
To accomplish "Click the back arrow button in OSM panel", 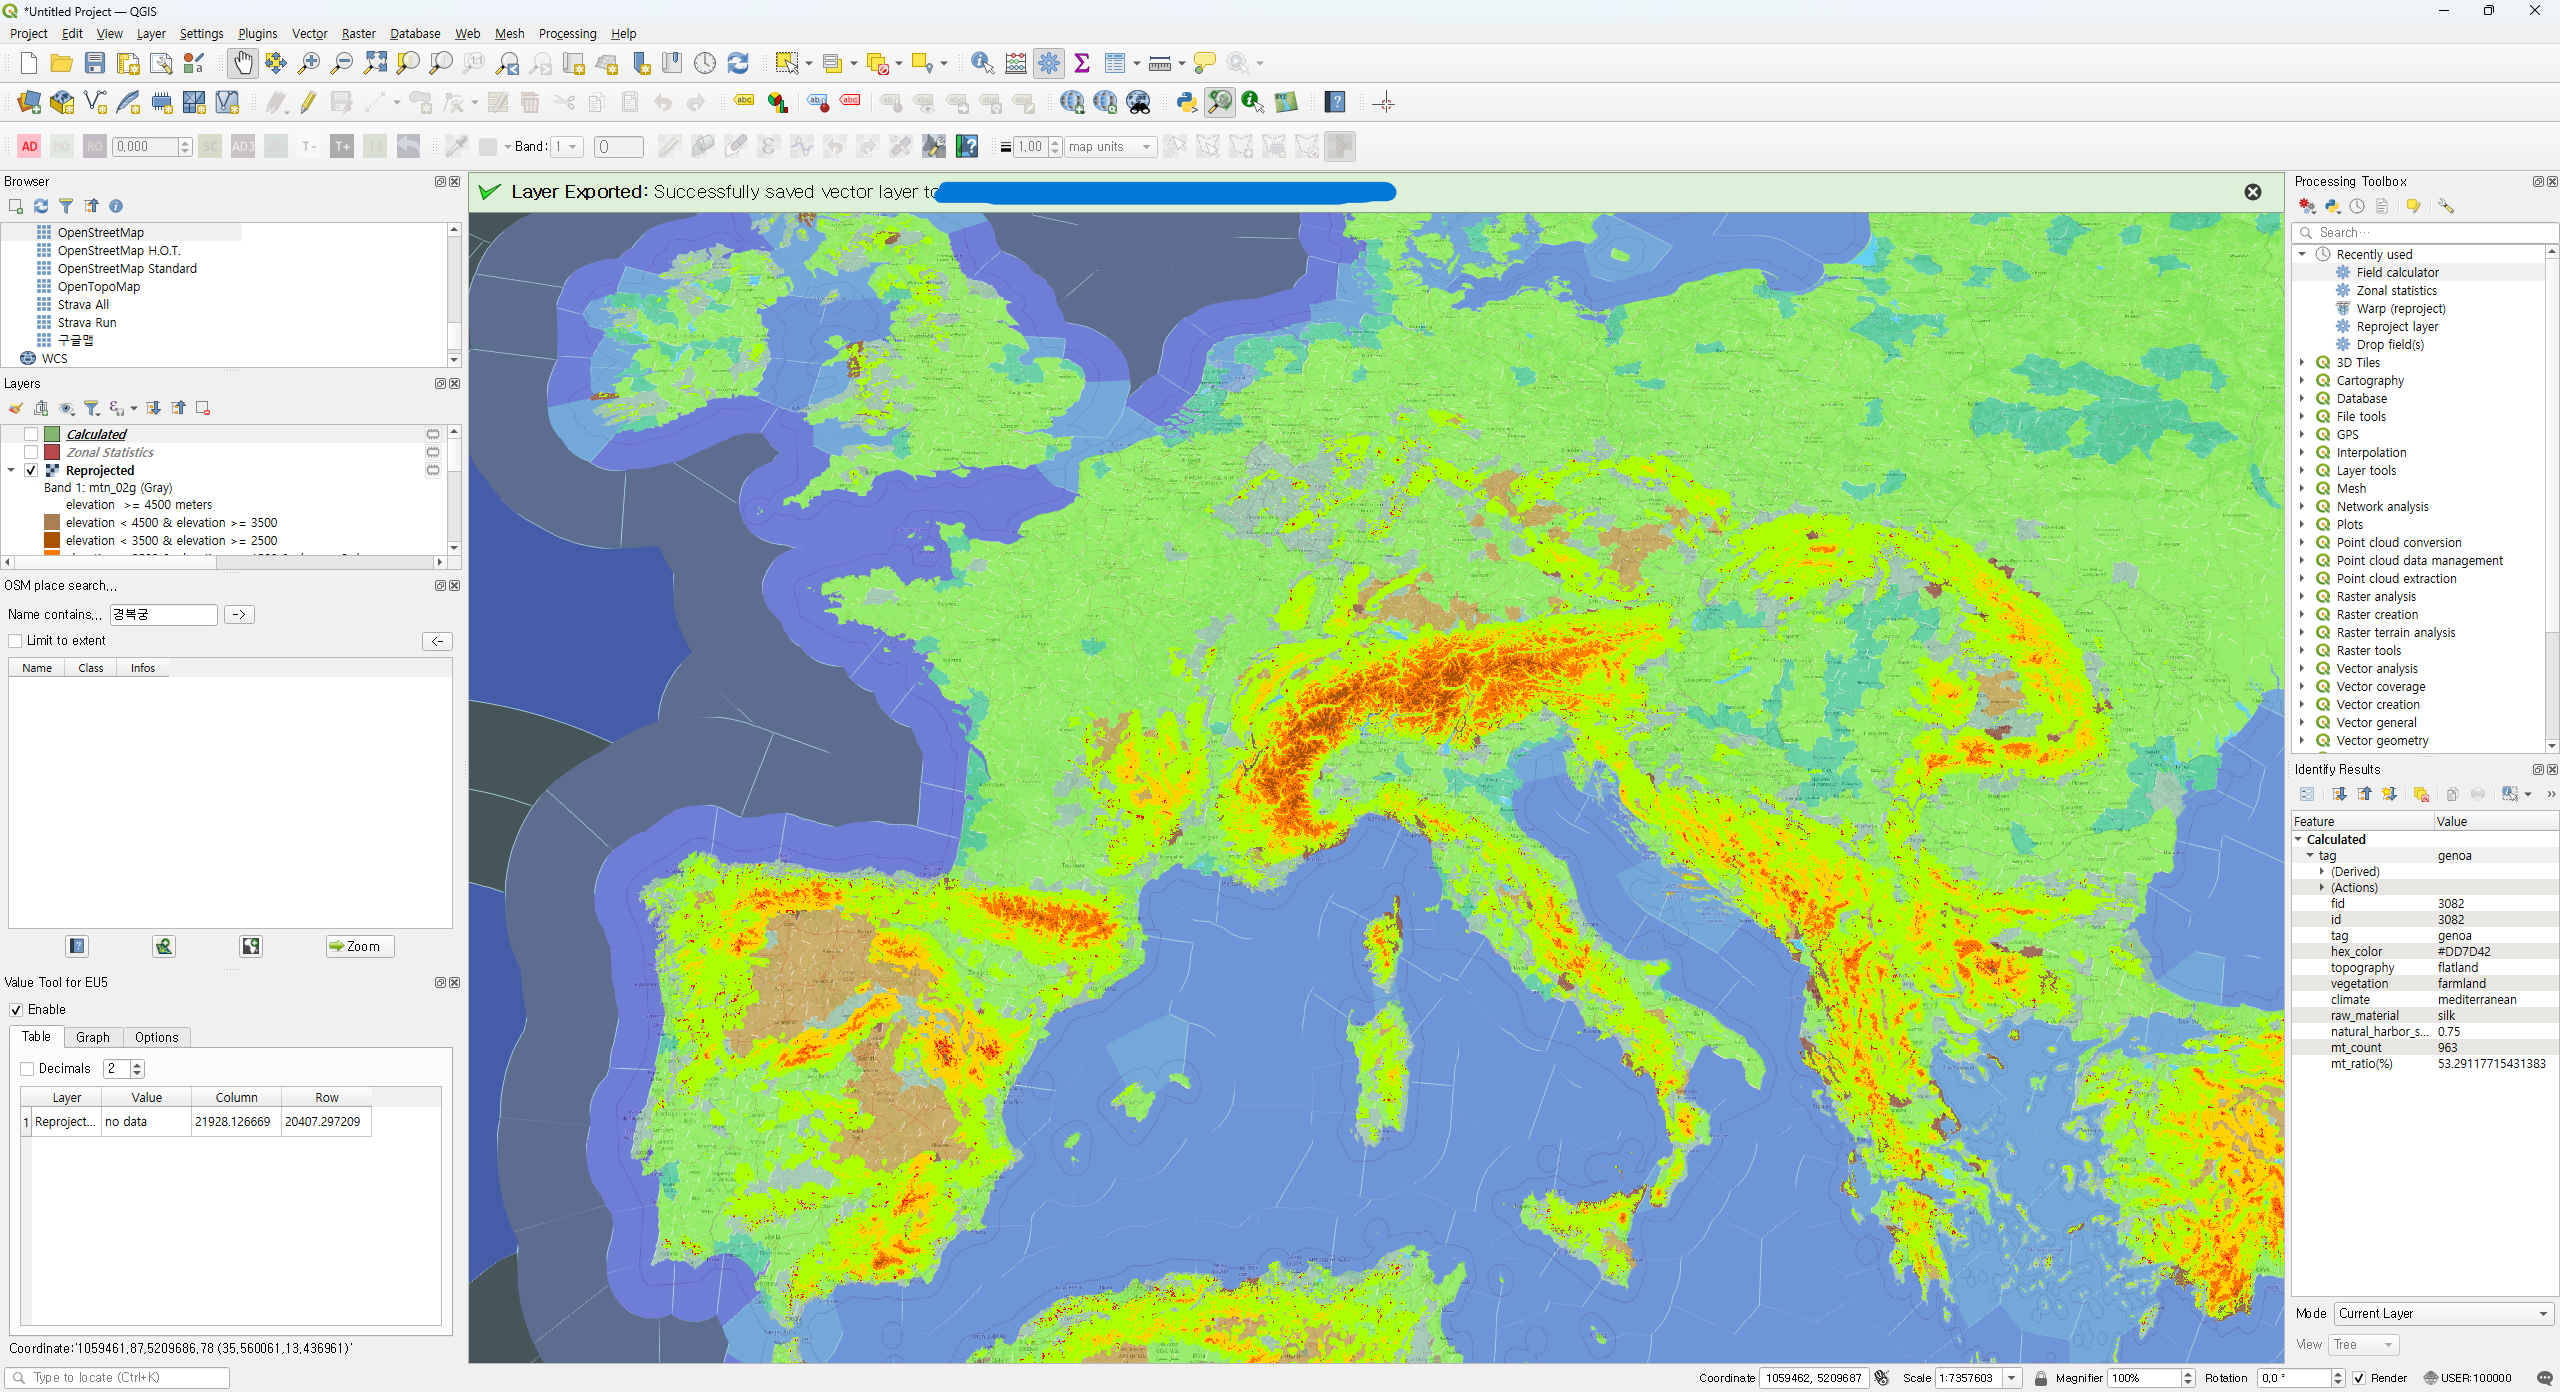I will point(437,641).
